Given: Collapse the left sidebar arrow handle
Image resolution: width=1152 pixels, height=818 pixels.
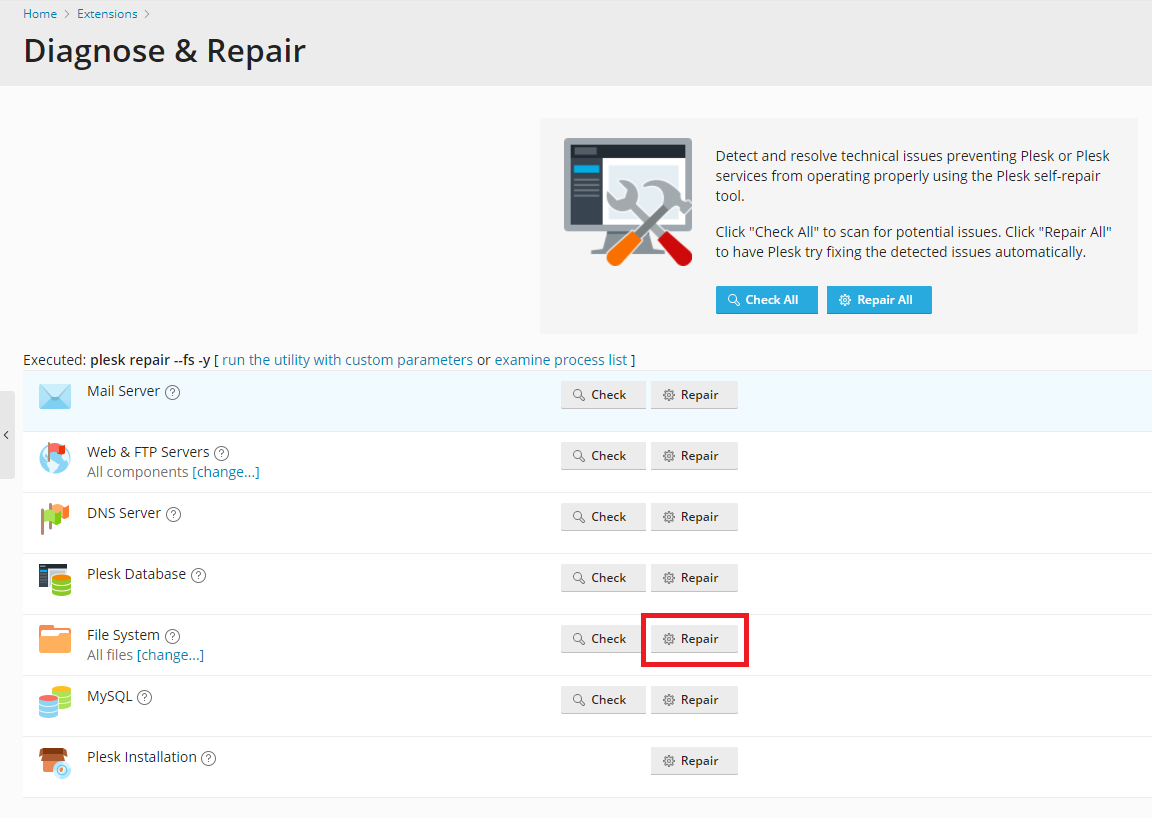Looking at the screenshot, I should point(7,435).
